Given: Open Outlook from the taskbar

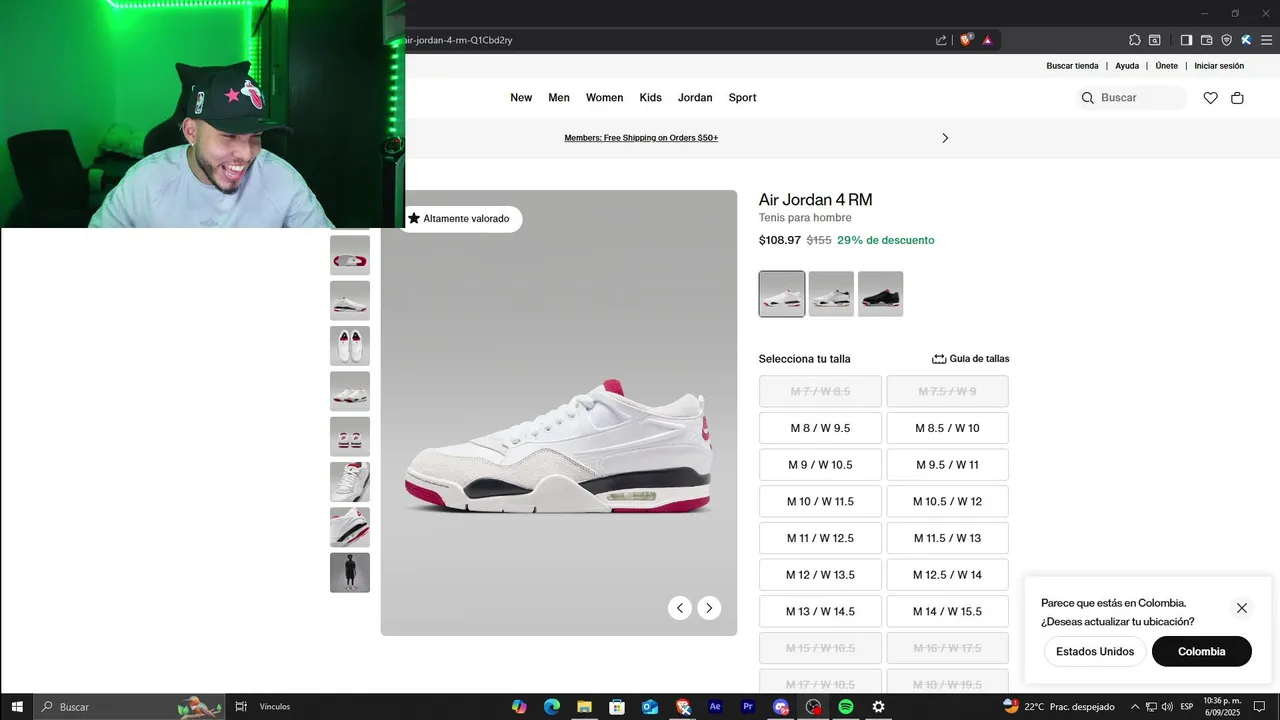Looking at the screenshot, I should (x=650, y=707).
